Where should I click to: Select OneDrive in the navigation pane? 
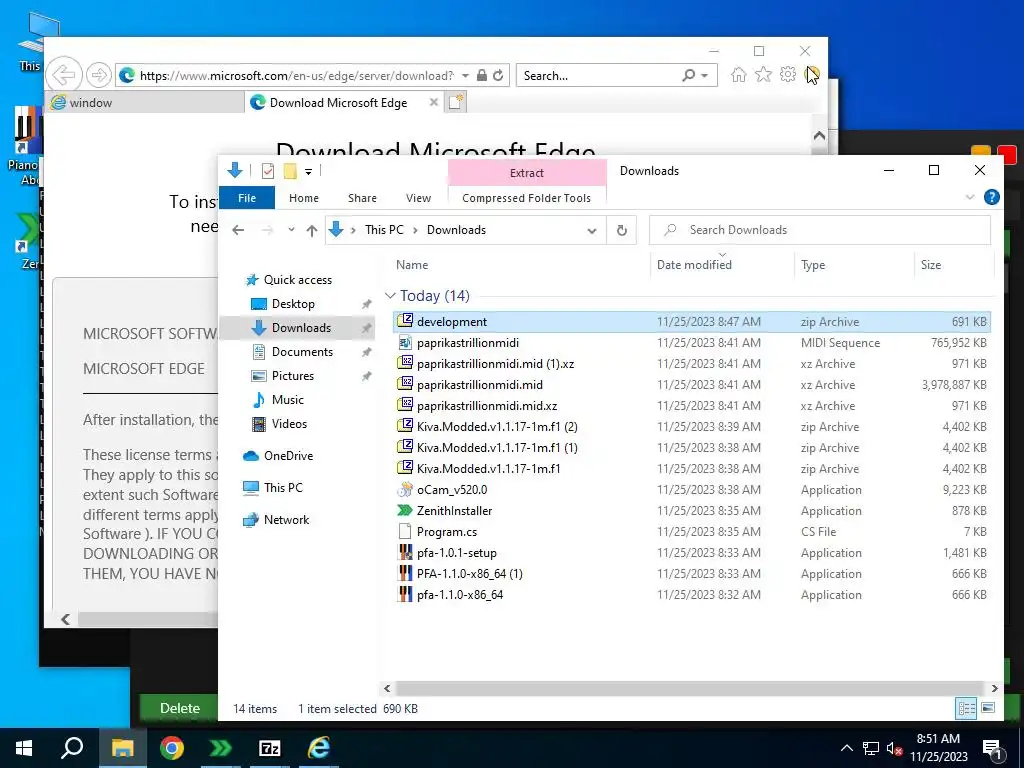[288, 456]
